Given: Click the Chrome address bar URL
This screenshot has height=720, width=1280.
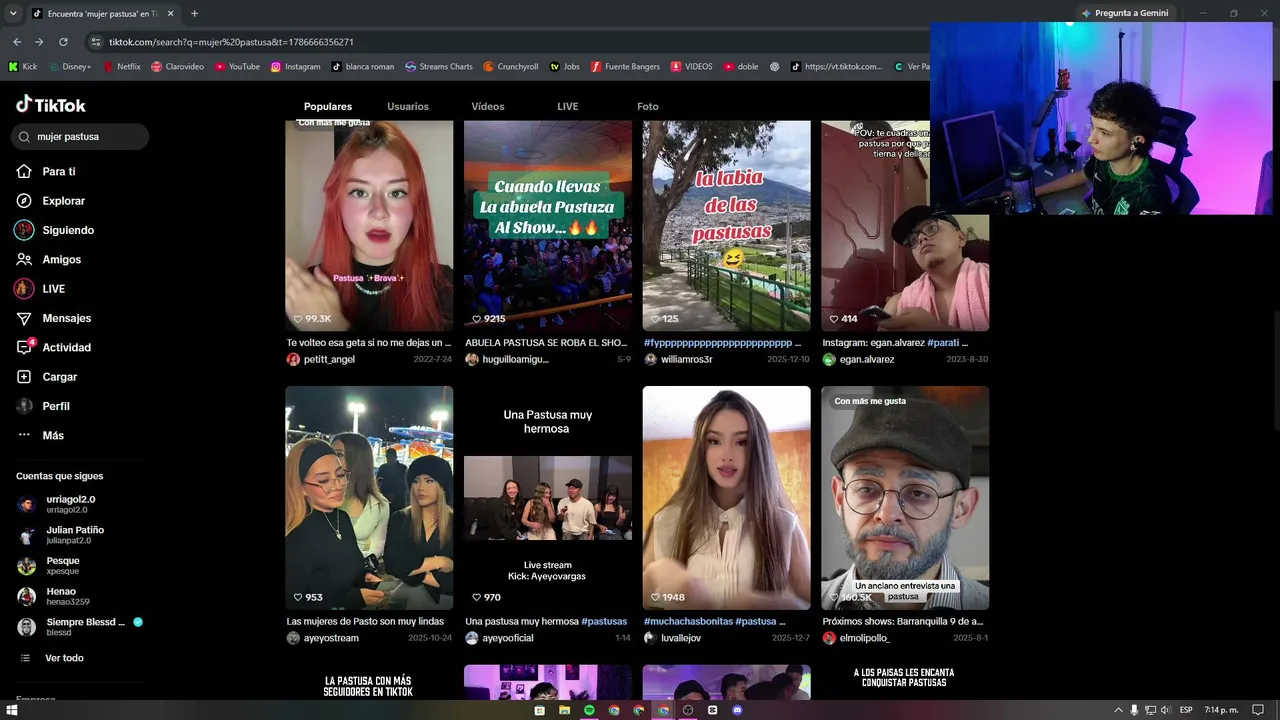Looking at the screenshot, I should click(x=231, y=42).
